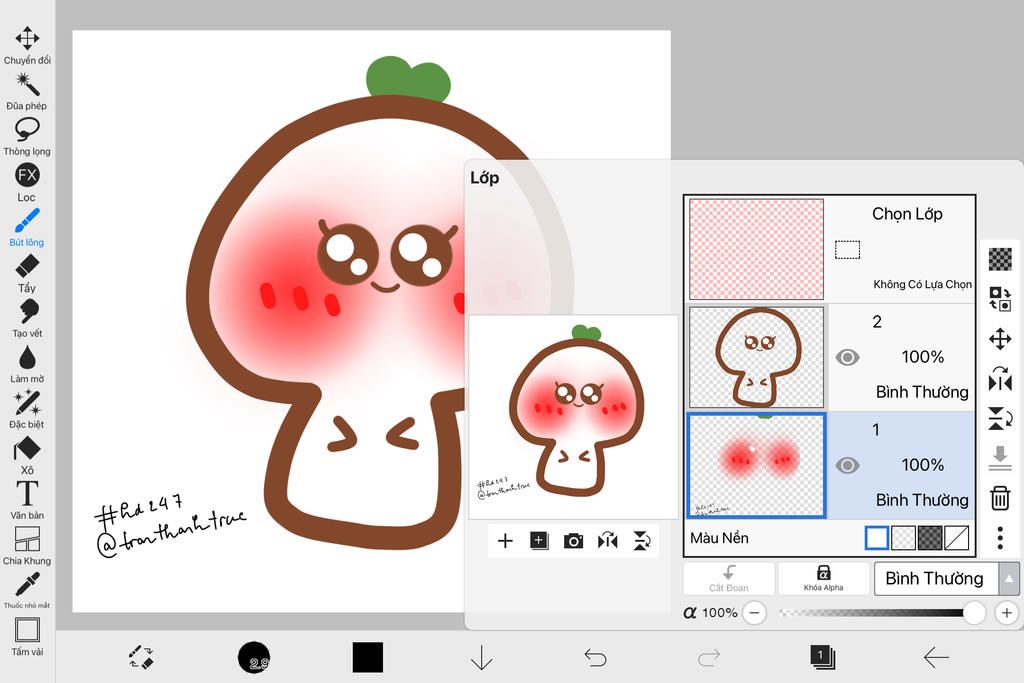Tap the layer selection swap icon on right strip
Viewport: 1024px width, 683px height.
coord(1000,299)
